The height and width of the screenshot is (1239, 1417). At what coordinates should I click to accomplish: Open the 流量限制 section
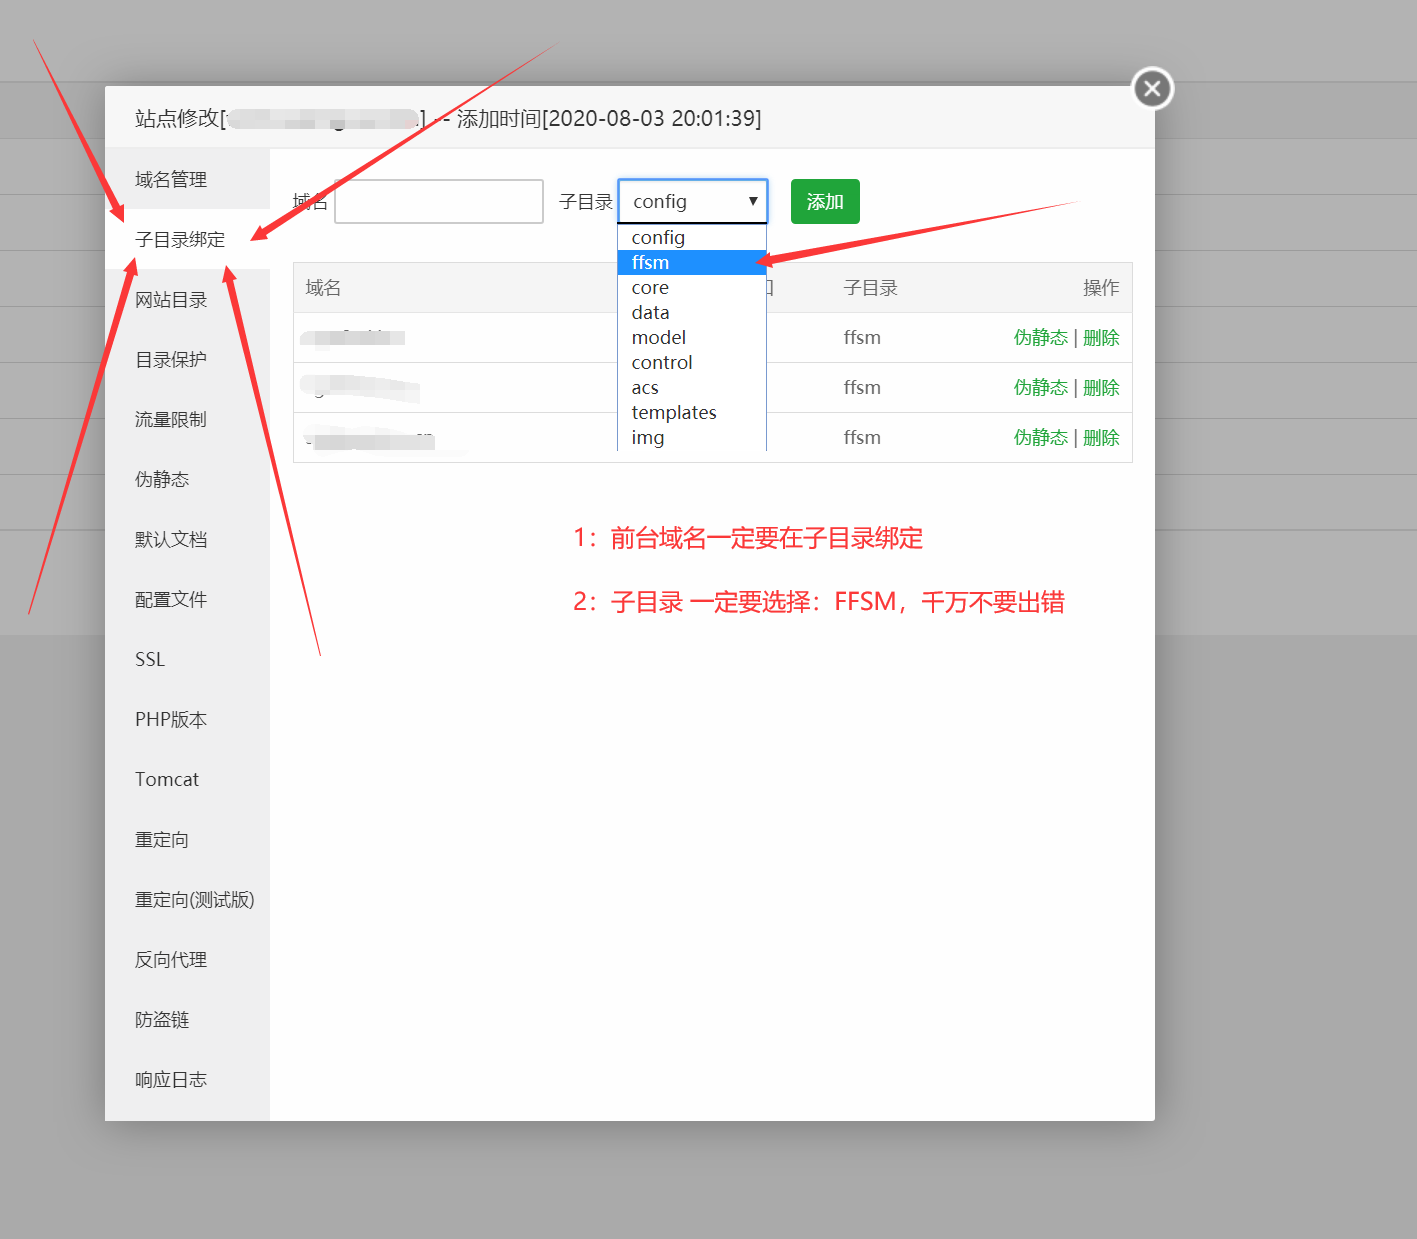tap(169, 419)
